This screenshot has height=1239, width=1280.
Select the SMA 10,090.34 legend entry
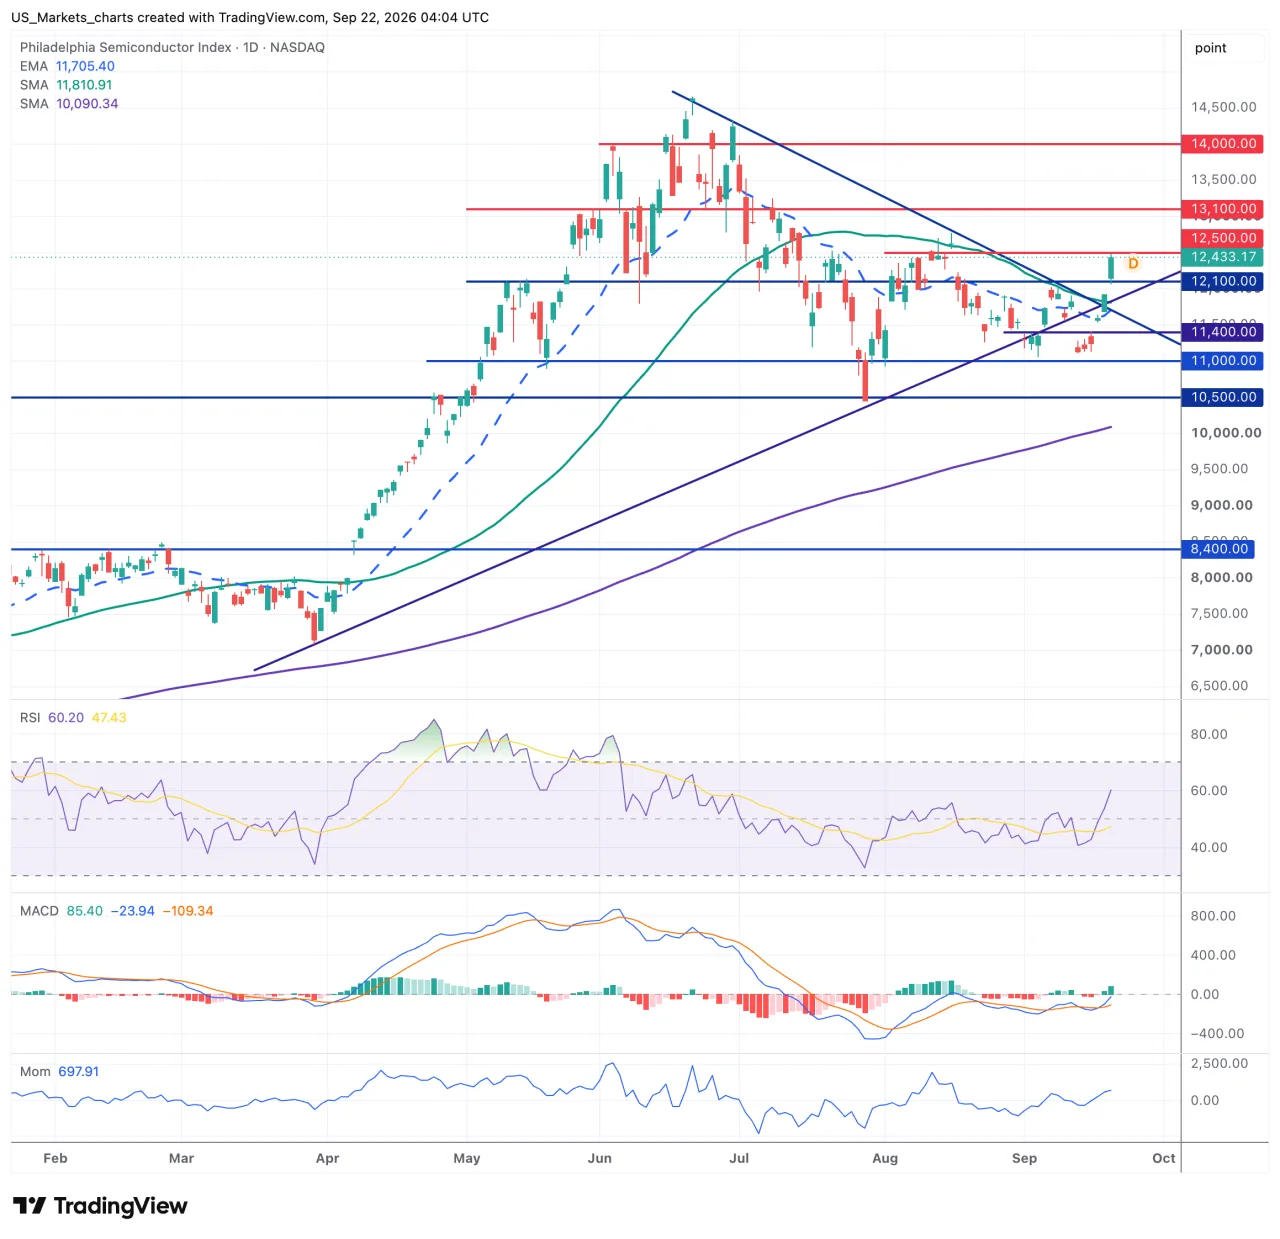[69, 104]
